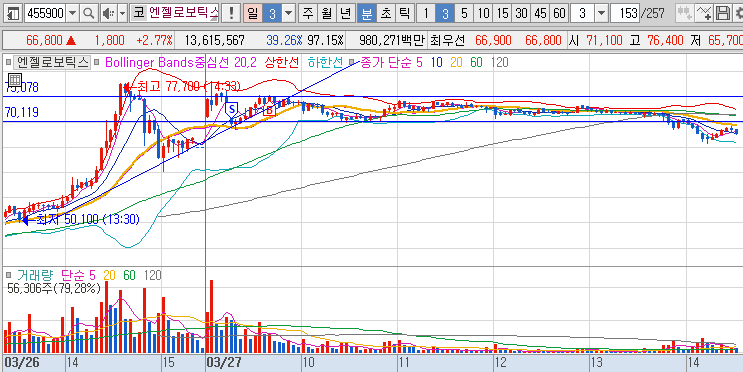Click the stock code input 455900

(x=45, y=13)
